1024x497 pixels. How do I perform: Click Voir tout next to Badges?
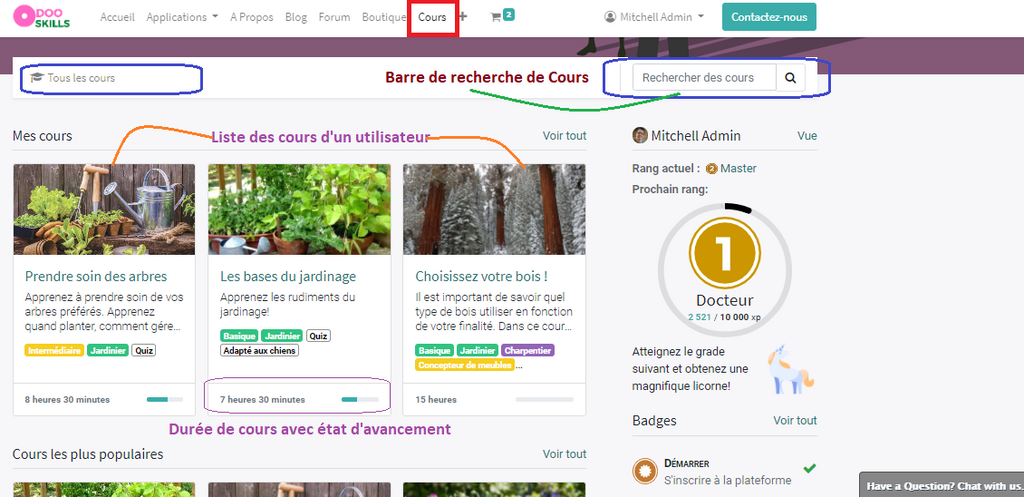pyautogui.click(x=794, y=421)
